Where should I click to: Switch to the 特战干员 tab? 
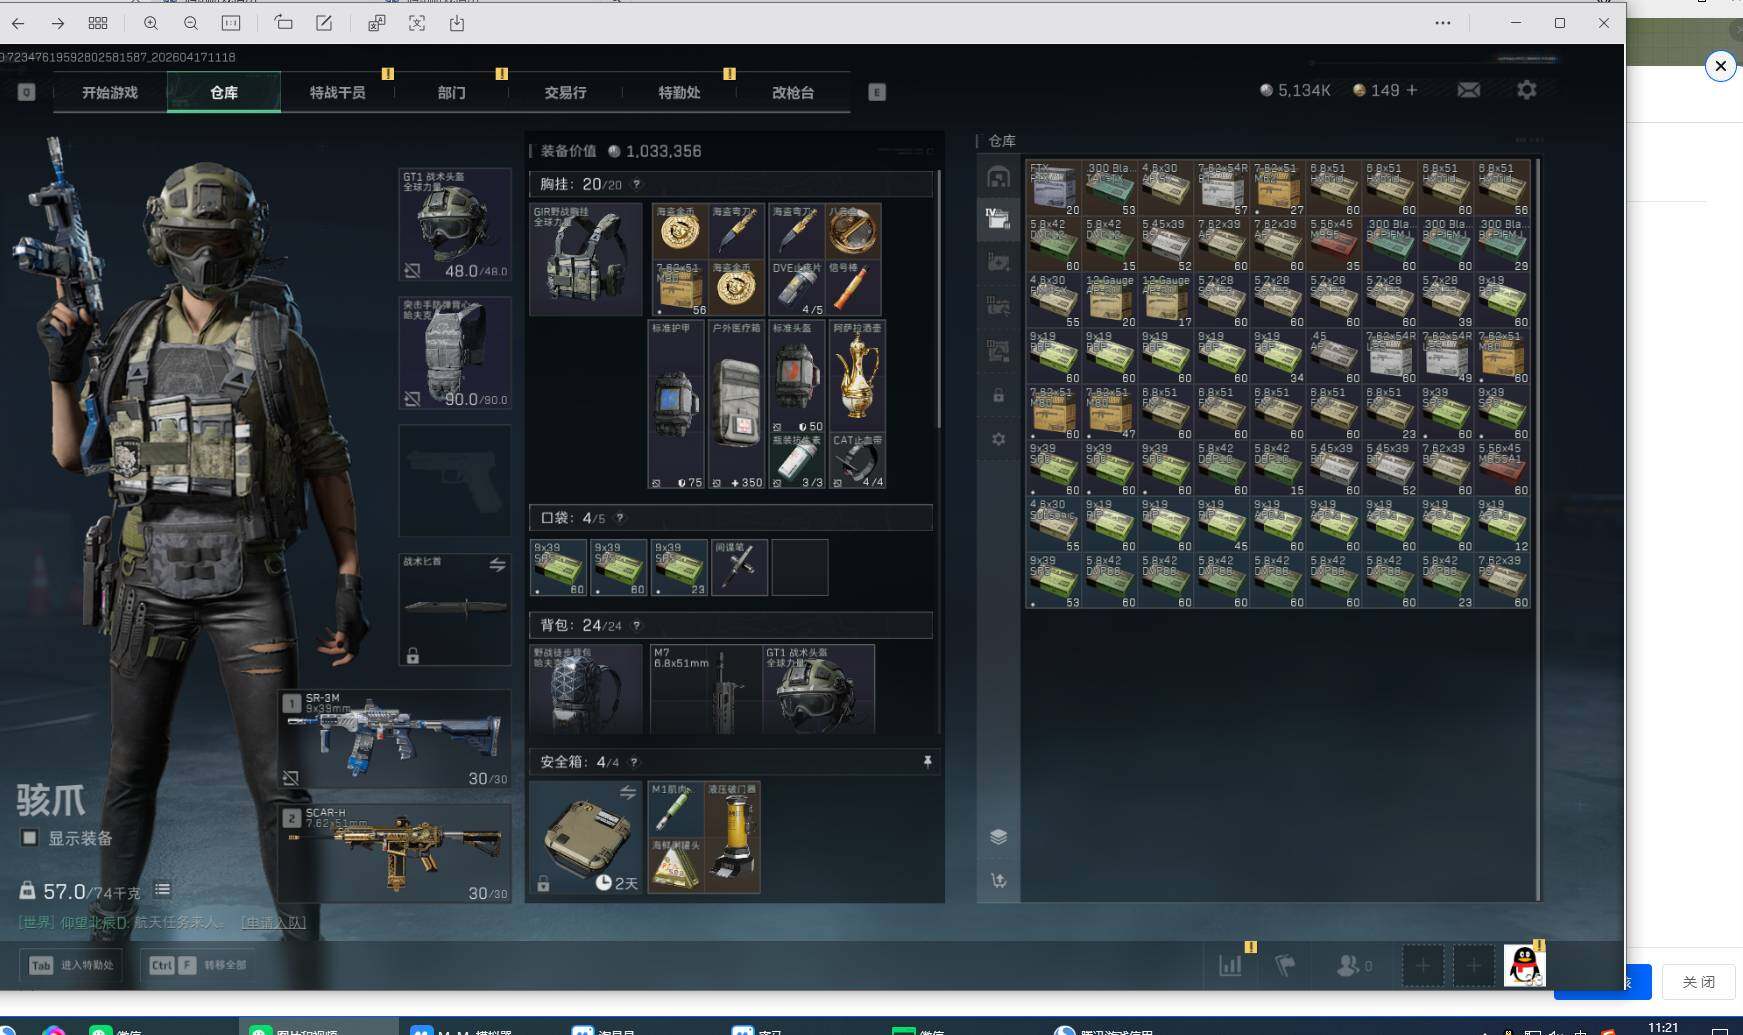(x=337, y=92)
